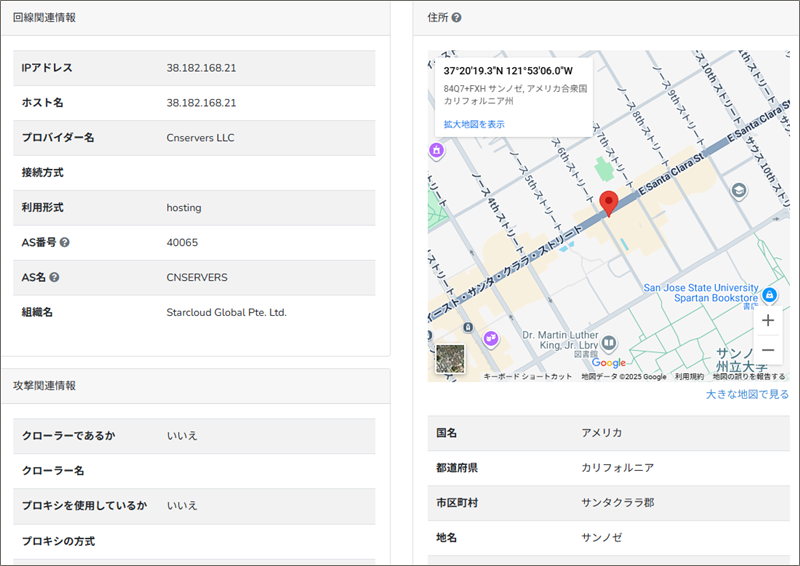Click the help icon beside AS番号
The height and width of the screenshot is (566, 800).
[x=64, y=242]
